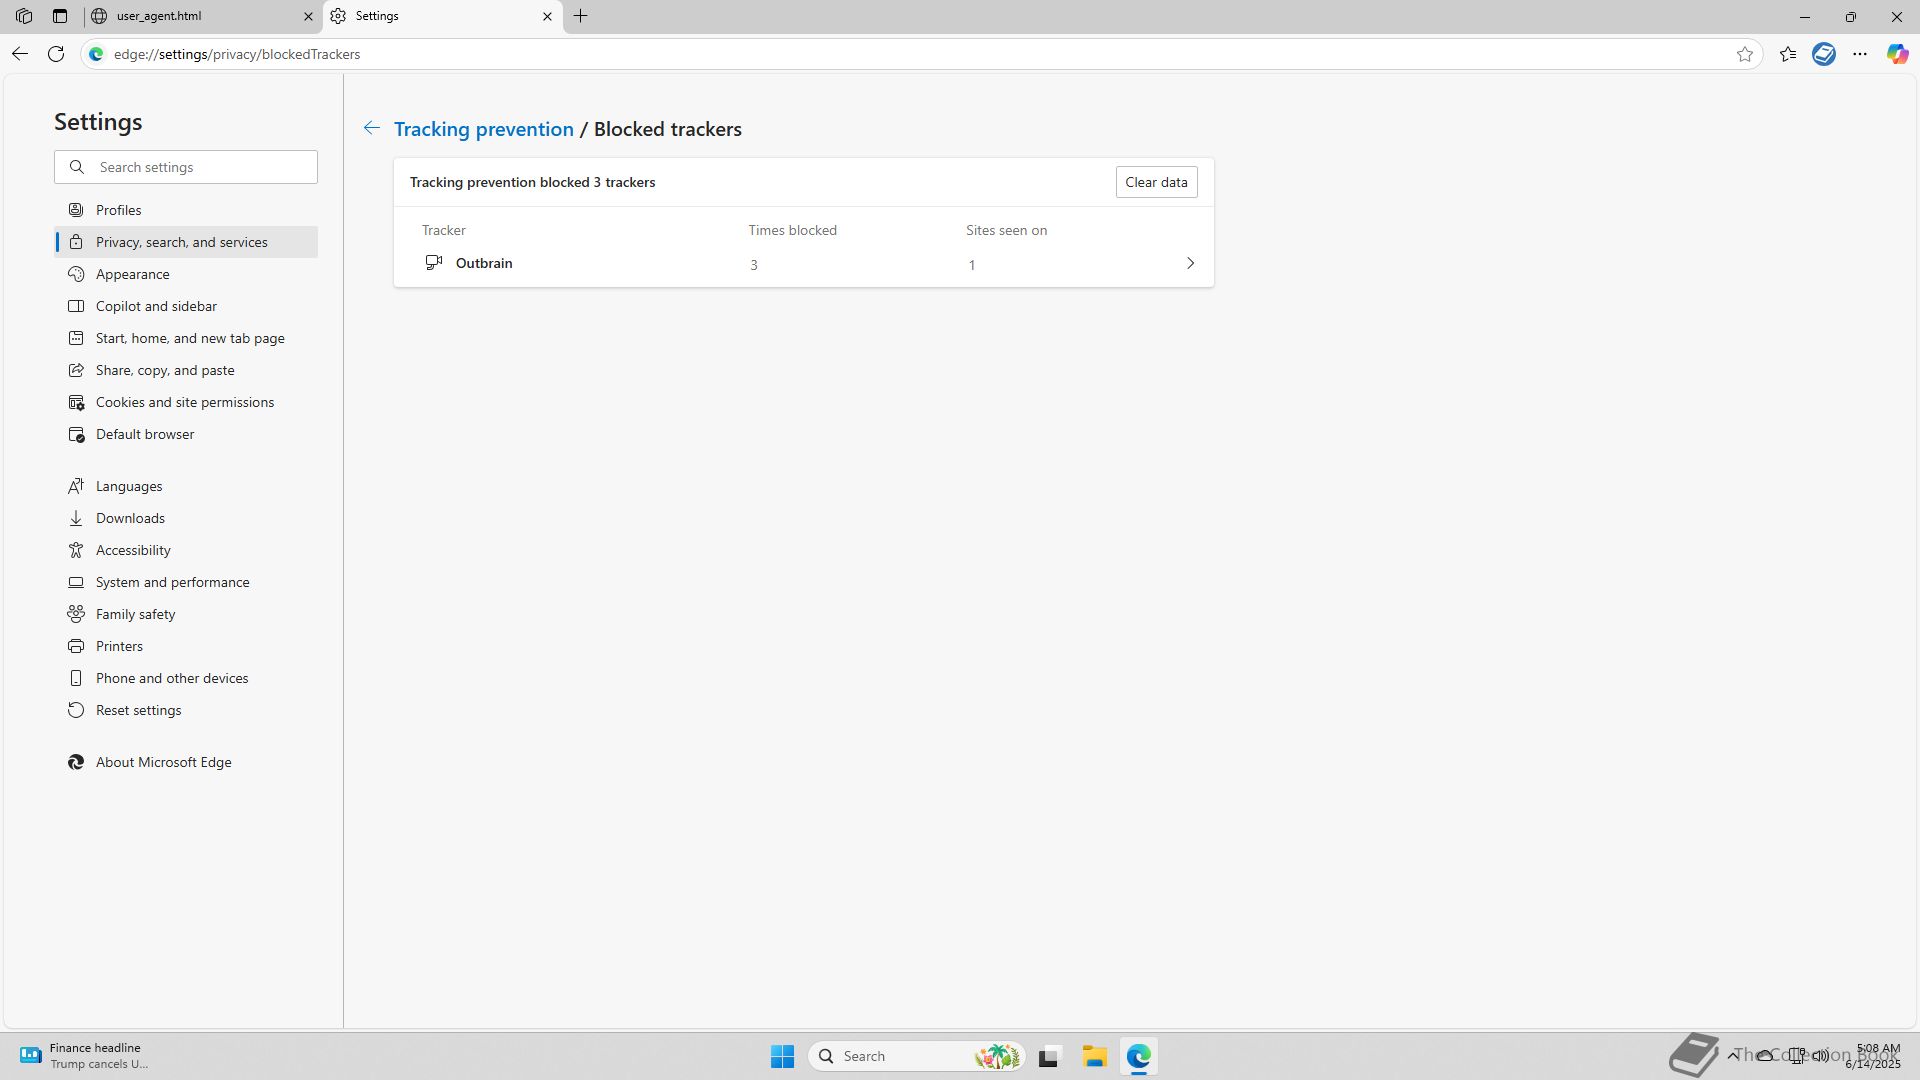Open a new tab with plus button

coord(581,16)
